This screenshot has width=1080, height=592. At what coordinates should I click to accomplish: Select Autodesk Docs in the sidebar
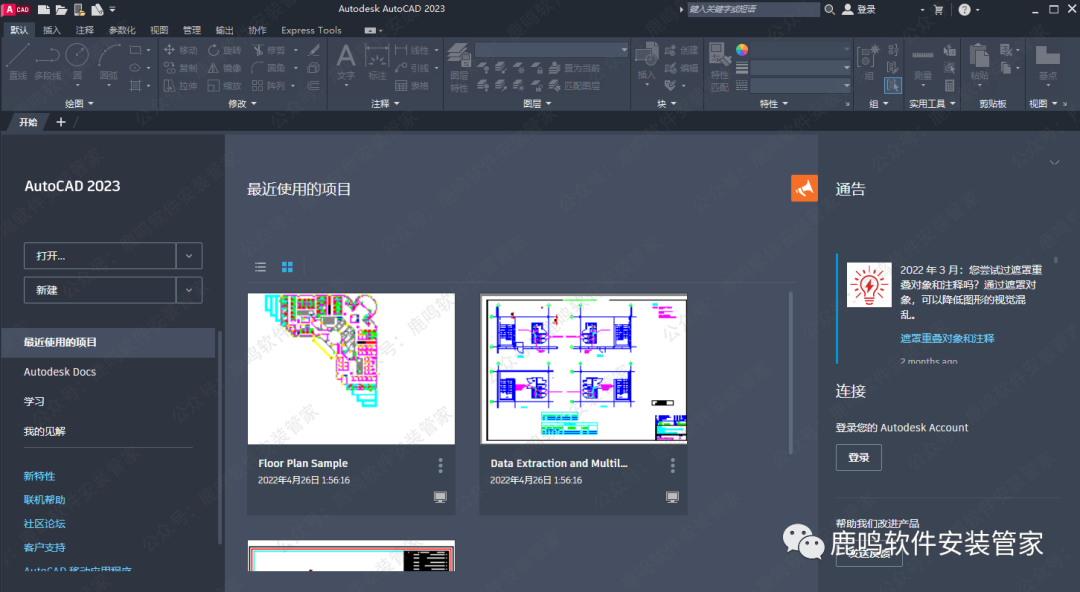[x=60, y=371]
